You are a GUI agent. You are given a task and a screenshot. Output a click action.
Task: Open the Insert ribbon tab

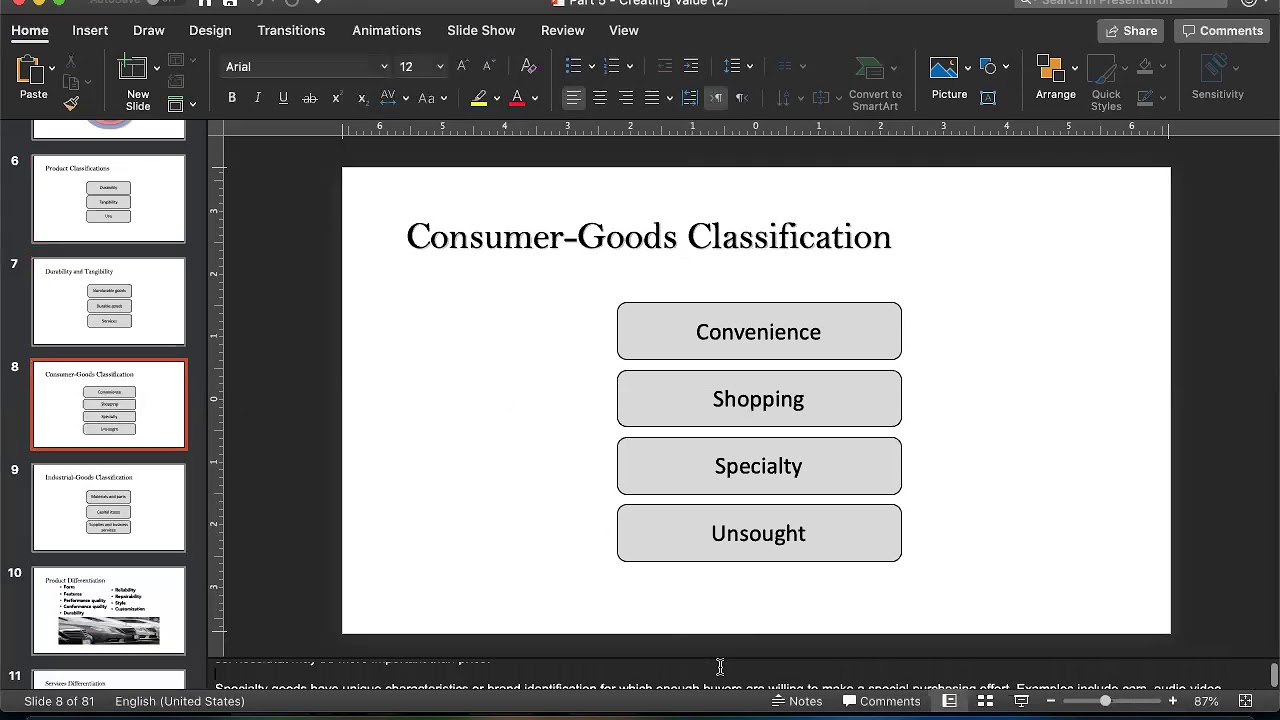click(x=90, y=30)
